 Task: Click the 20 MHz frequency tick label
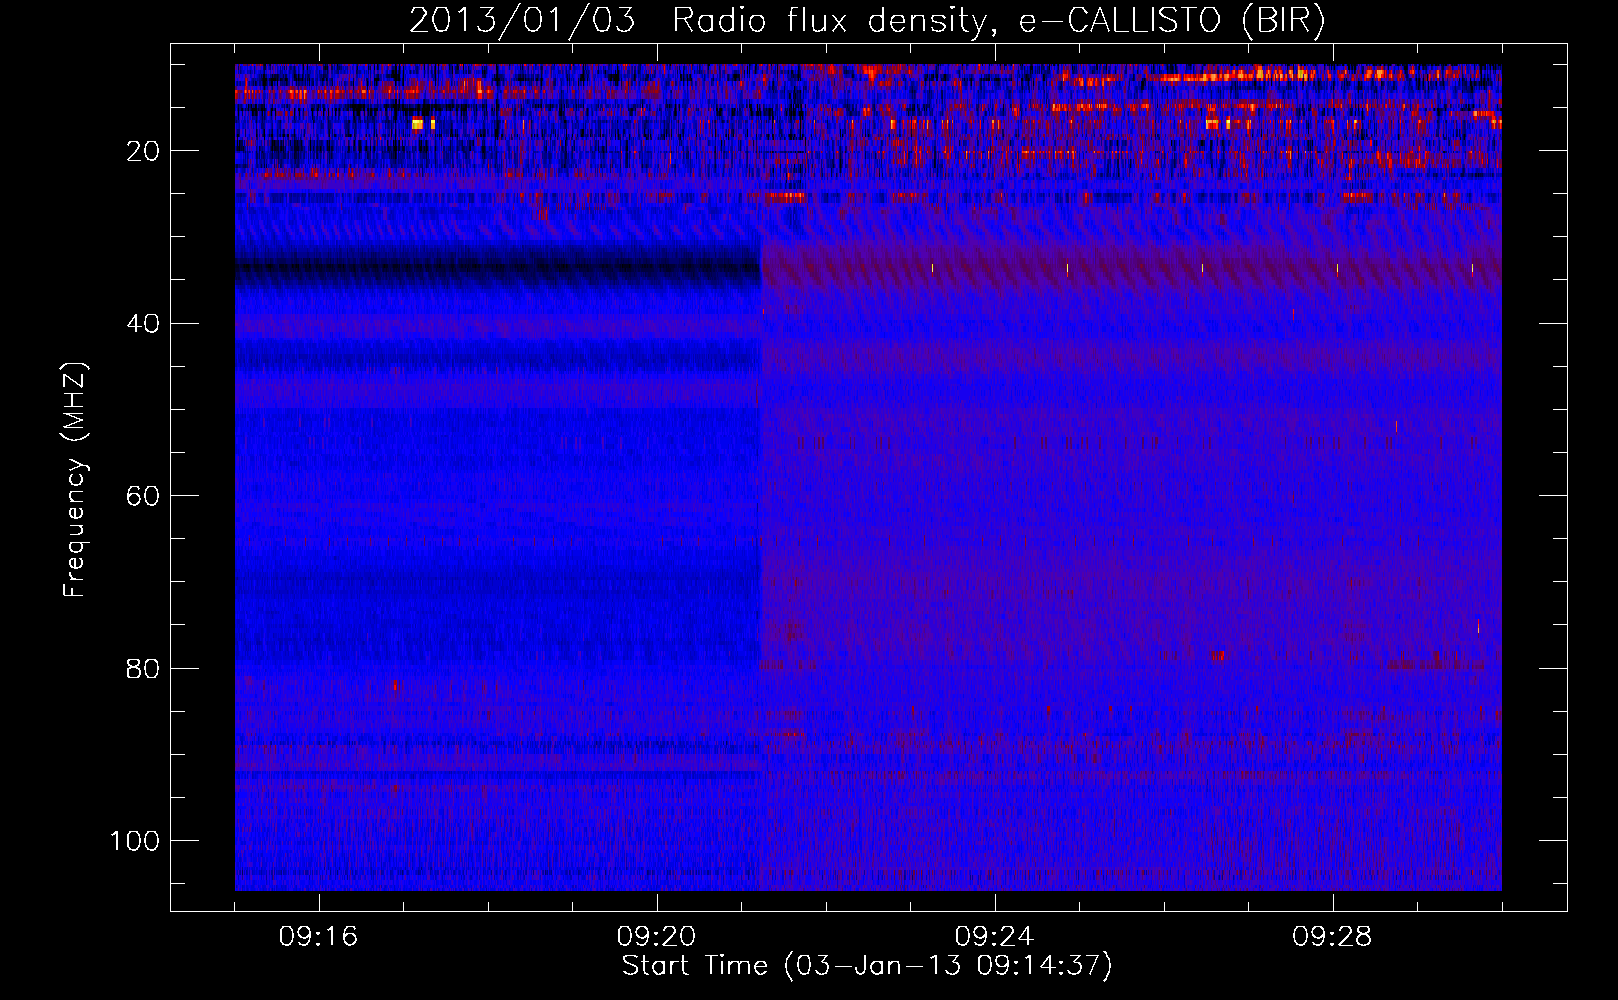(x=144, y=151)
